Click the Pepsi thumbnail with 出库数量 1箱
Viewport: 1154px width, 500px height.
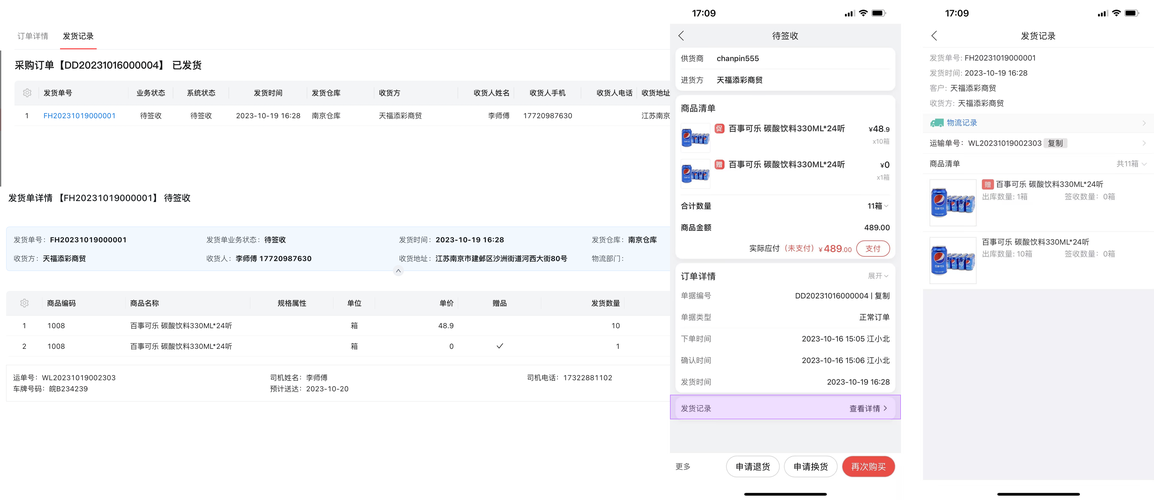coord(952,203)
